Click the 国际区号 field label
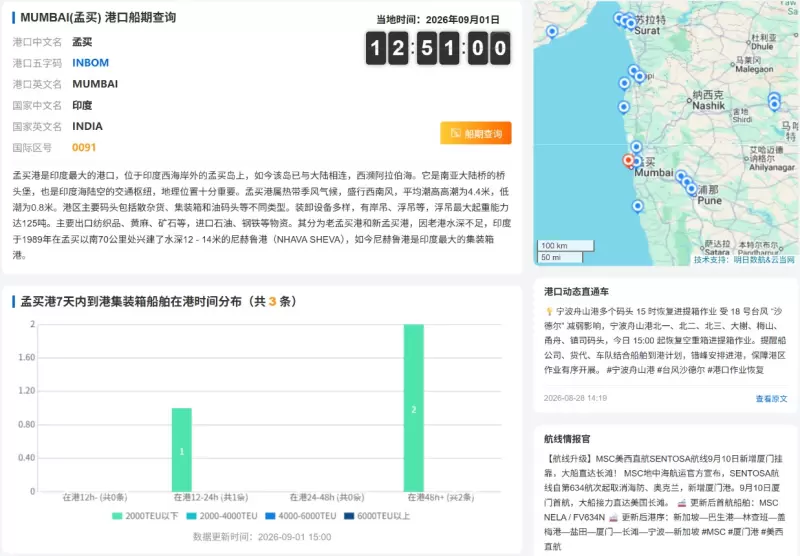Image resolution: width=800 pixels, height=556 pixels. (x=32, y=148)
